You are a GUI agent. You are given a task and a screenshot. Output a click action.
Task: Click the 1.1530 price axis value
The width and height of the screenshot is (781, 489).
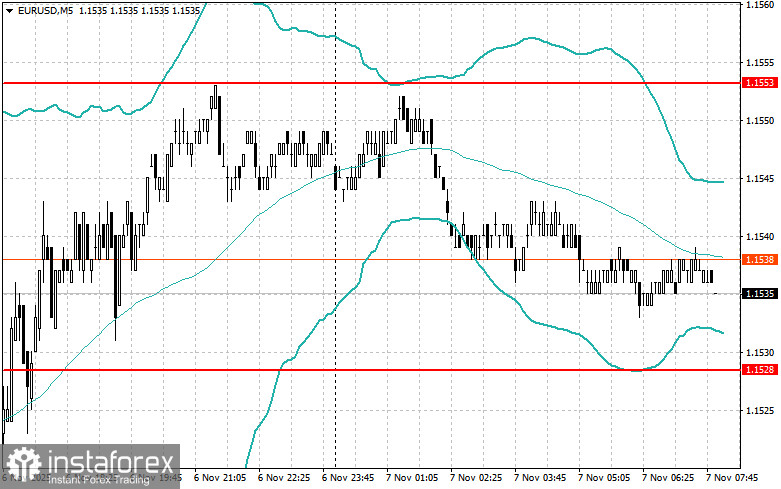[x=760, y=353]
